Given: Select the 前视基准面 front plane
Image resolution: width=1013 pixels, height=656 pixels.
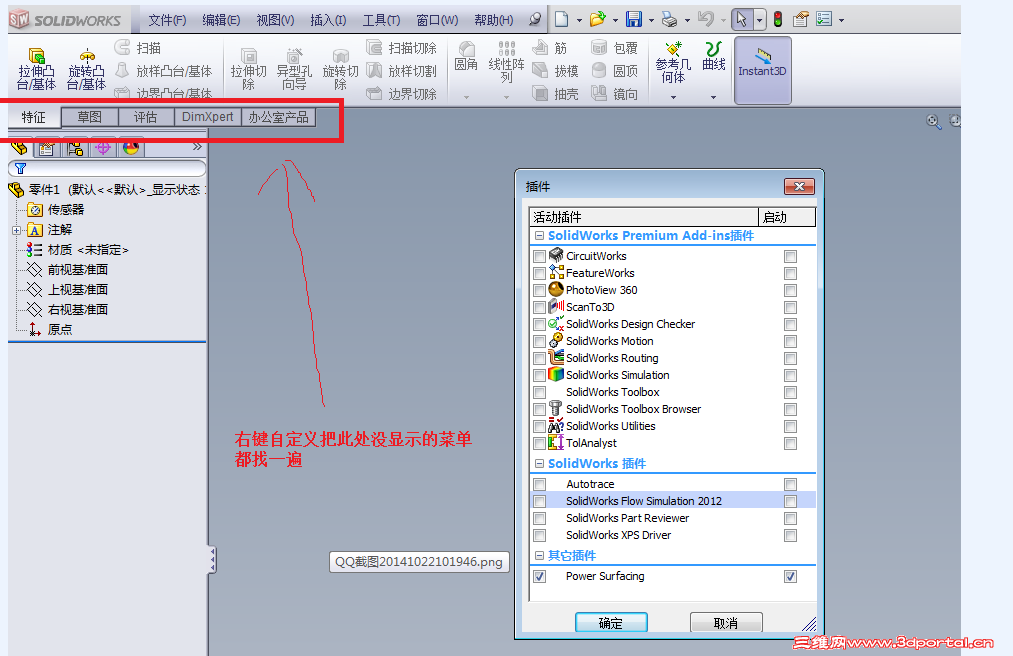Looking at the screenshot, I should point(67,270).
